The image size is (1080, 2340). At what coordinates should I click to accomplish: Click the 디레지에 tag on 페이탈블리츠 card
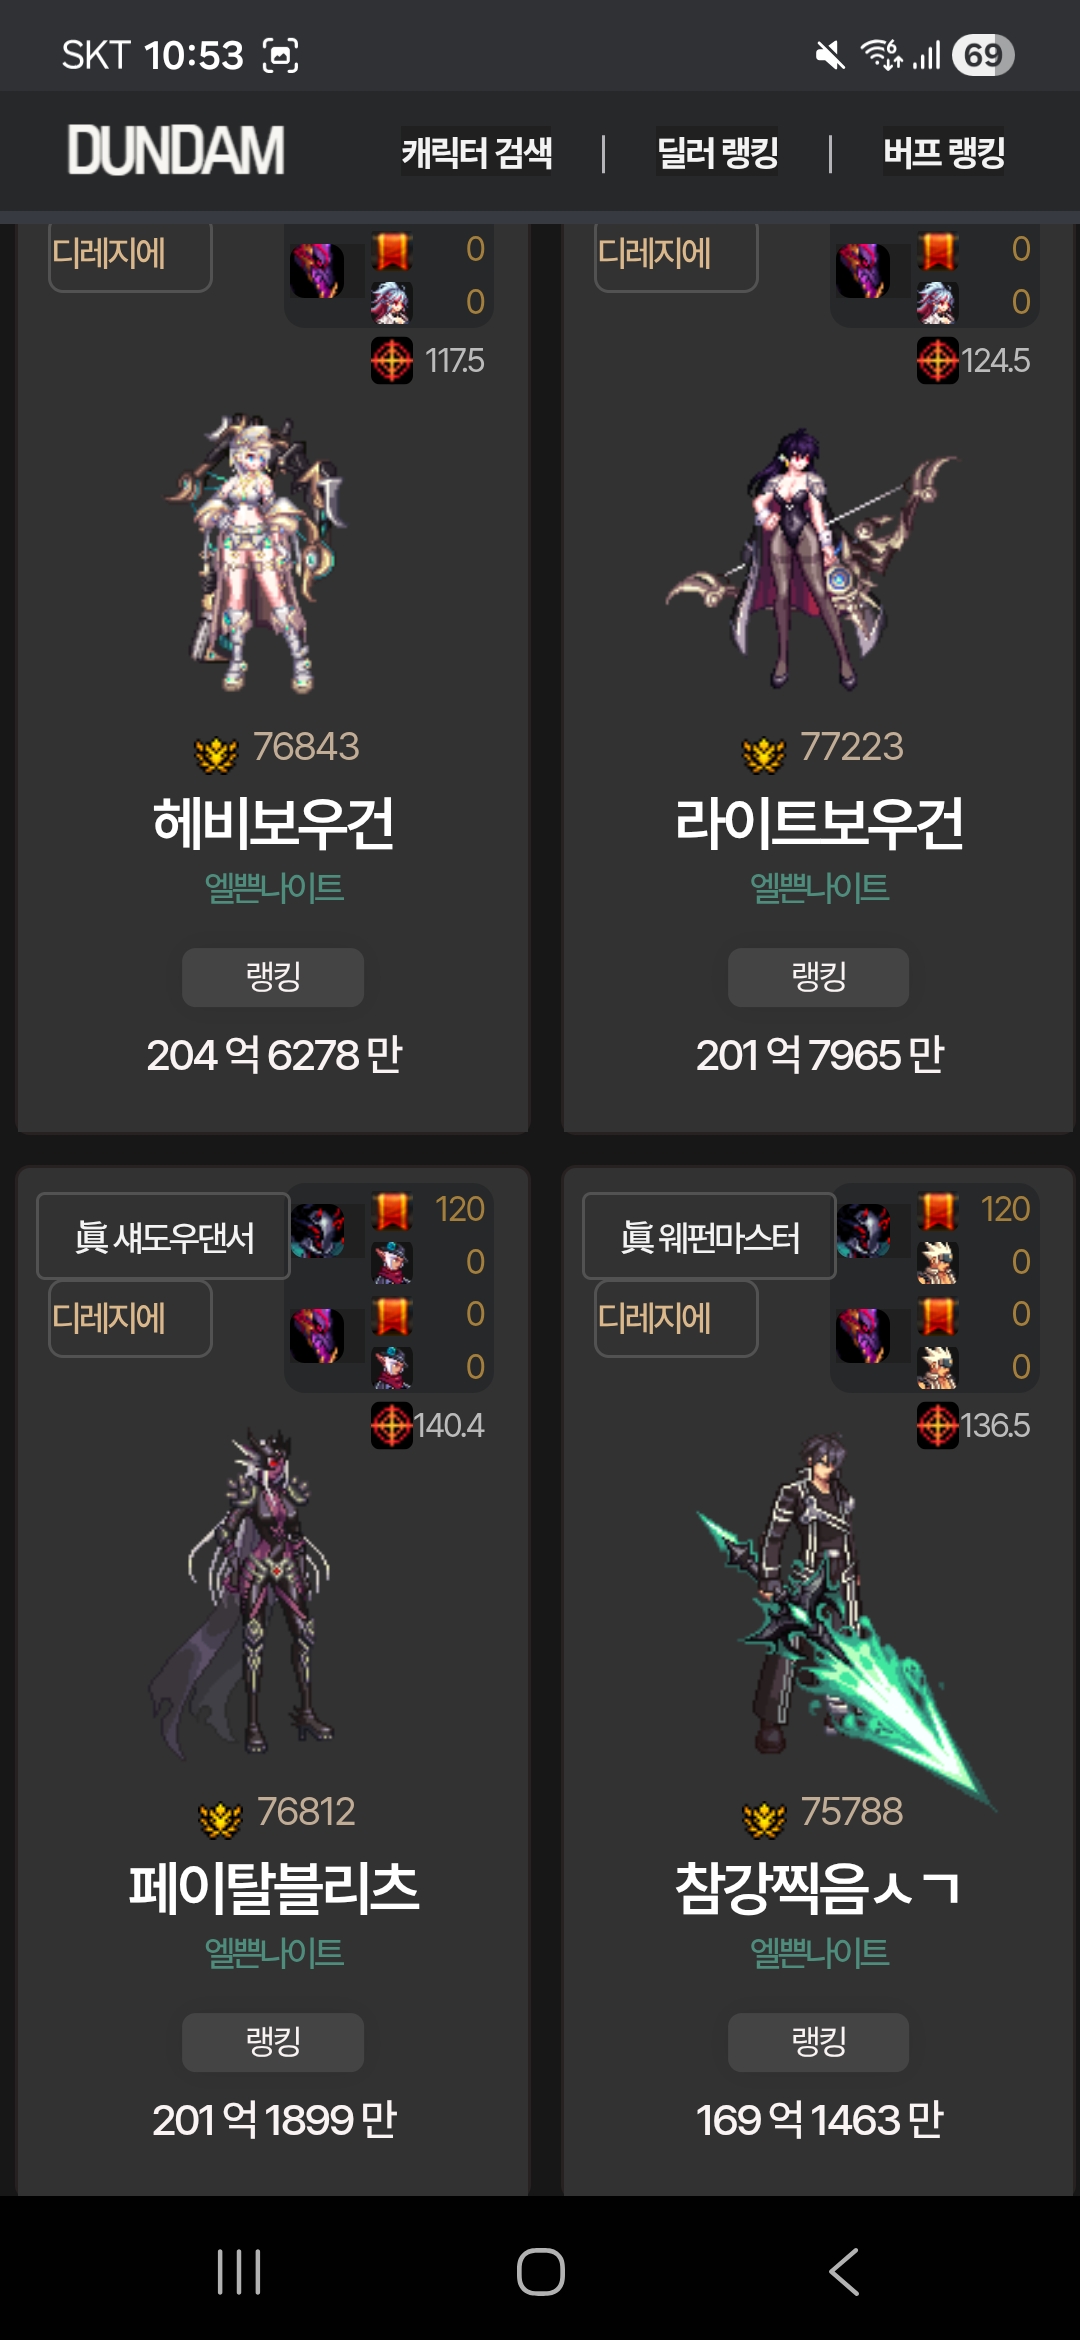click(130, 1319)
